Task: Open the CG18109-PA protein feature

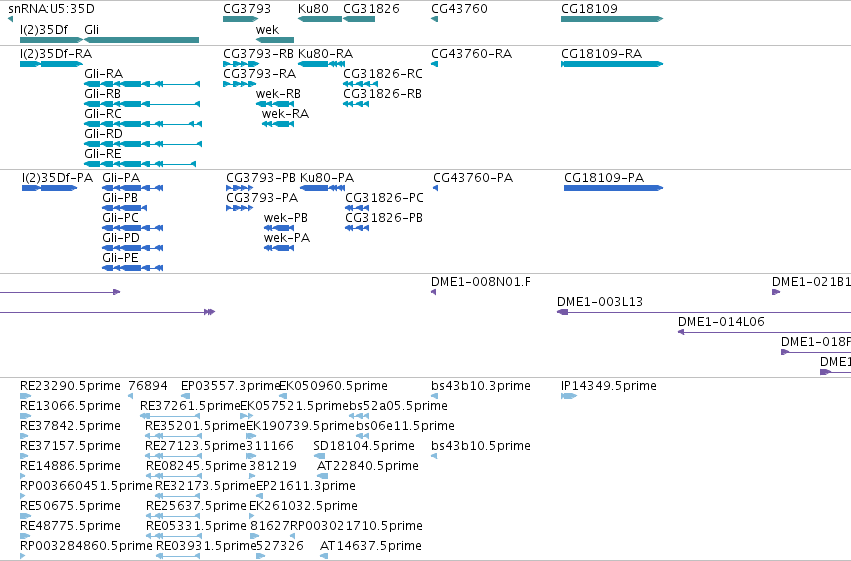Action: point(613,188)
